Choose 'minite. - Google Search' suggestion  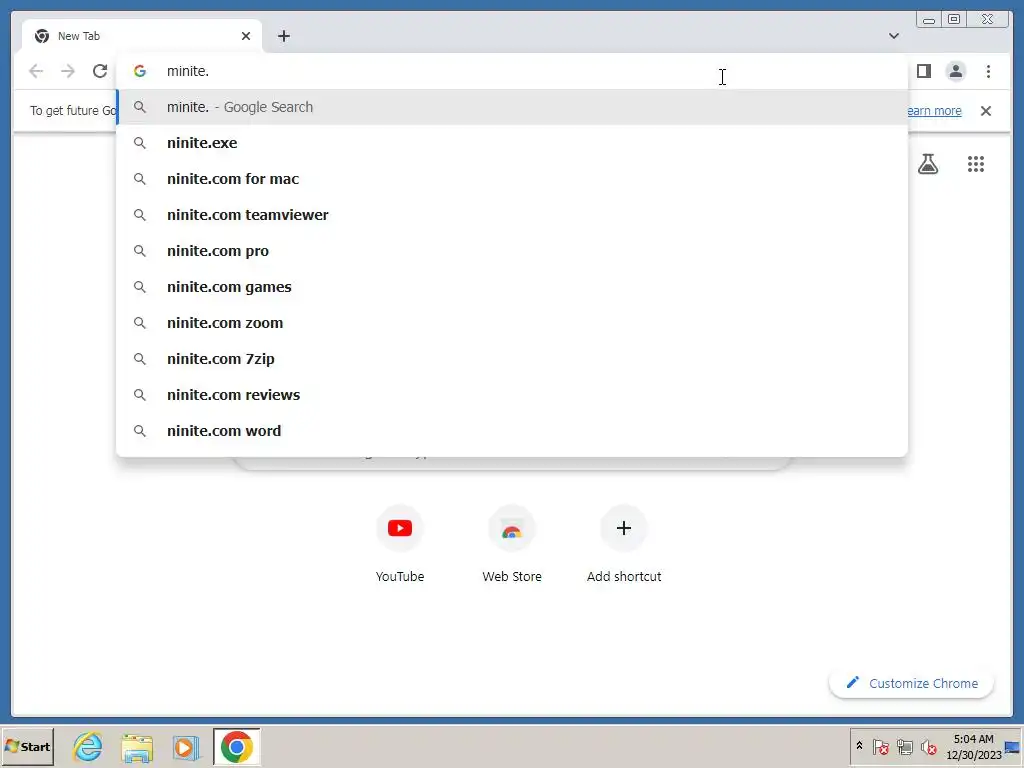click(512, 107)
